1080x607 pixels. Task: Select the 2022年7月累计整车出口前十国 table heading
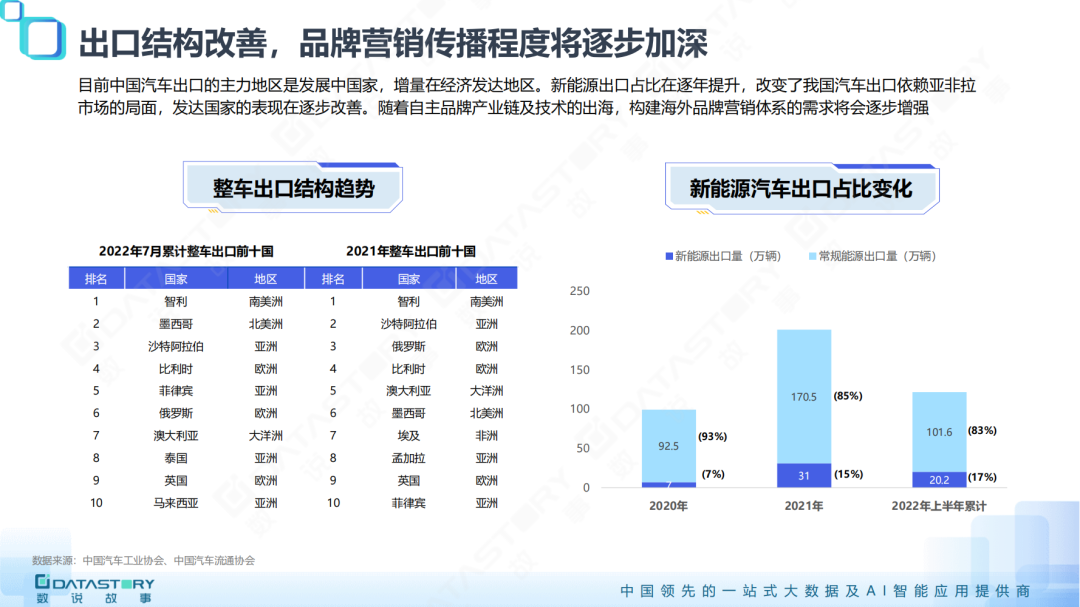[186, 251]
